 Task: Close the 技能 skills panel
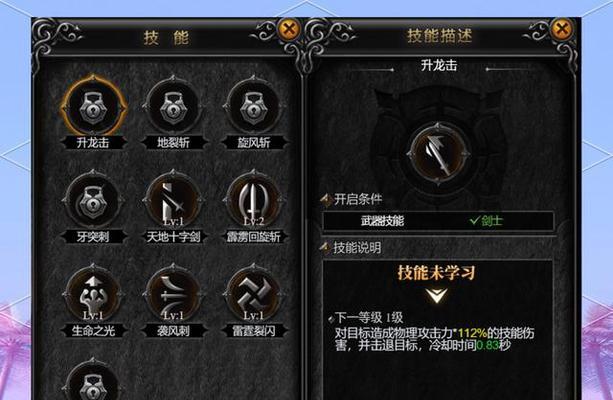click(289, 29)
